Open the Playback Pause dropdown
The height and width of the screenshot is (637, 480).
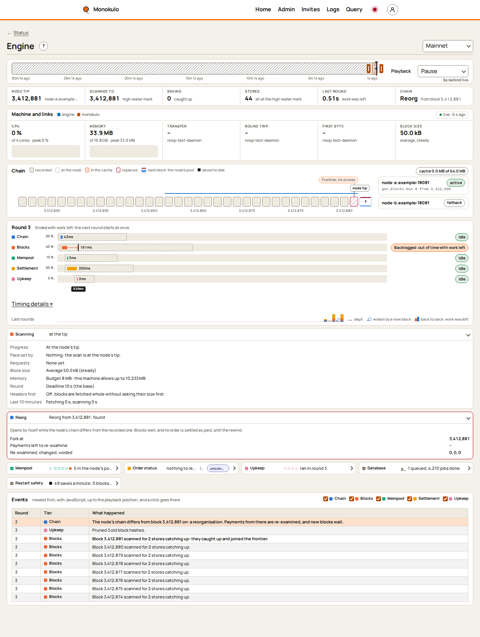443,71
